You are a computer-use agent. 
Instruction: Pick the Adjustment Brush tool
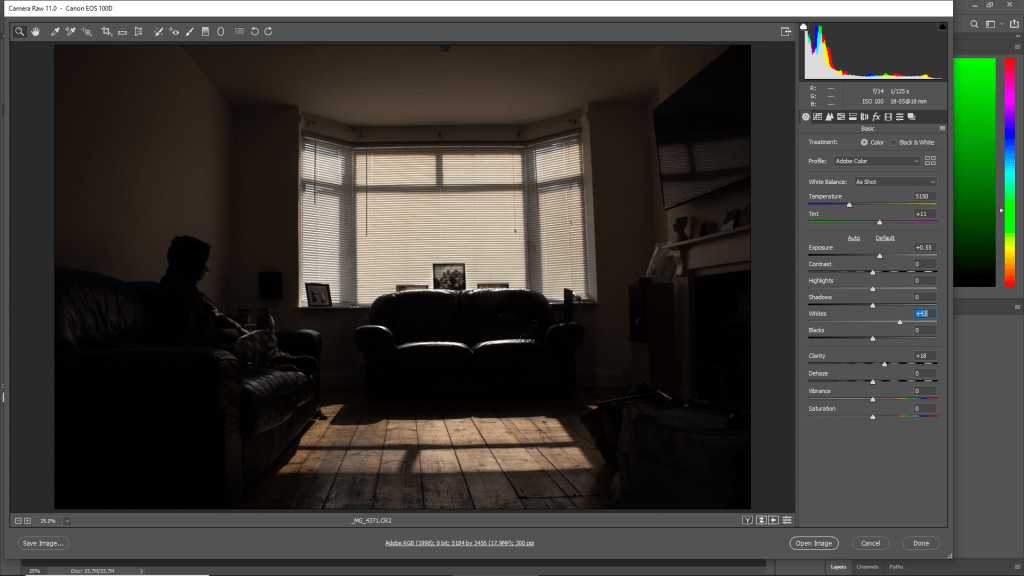coord(189,32)
